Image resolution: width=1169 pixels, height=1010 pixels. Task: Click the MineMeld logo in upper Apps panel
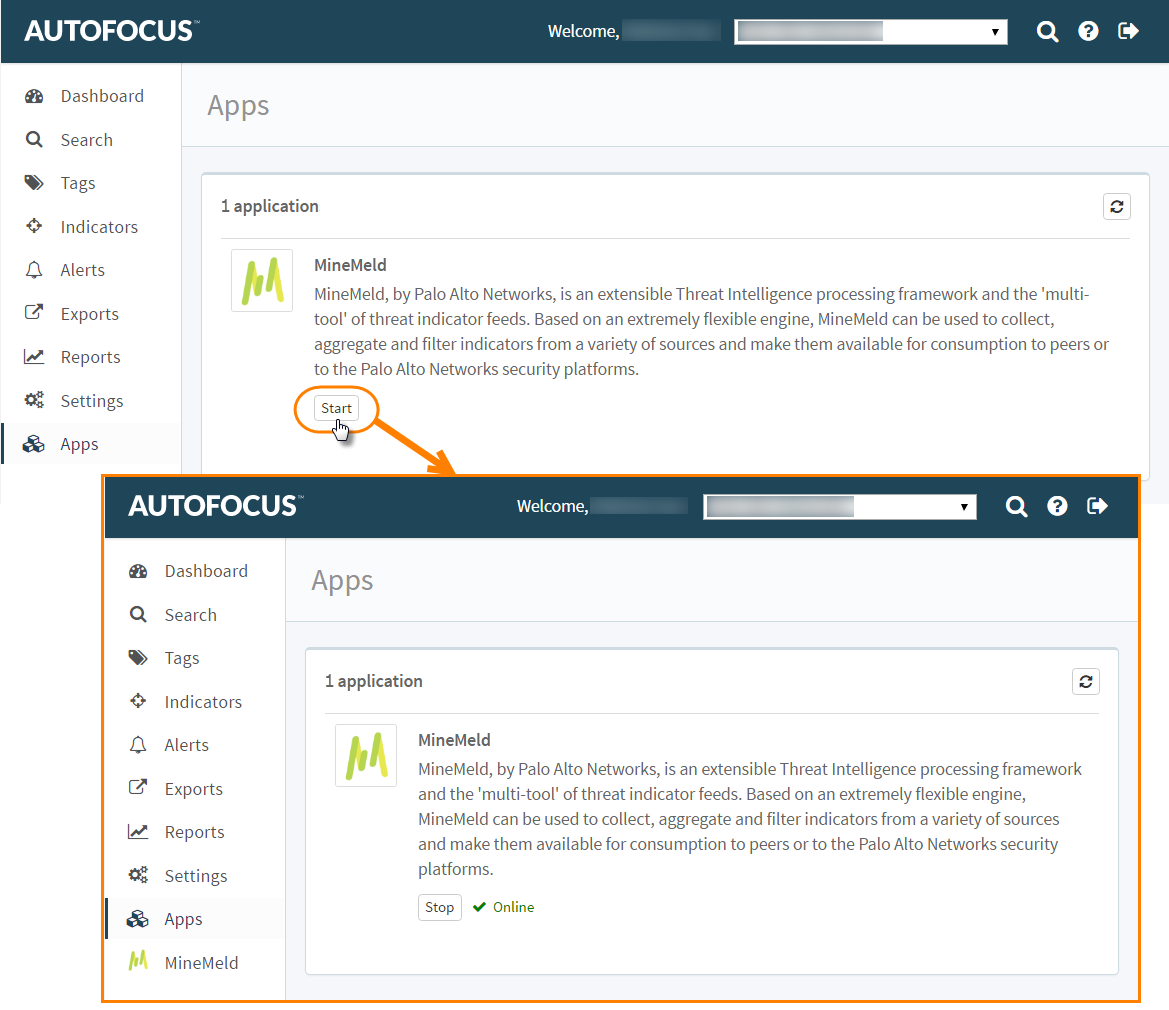click(262, 281)
